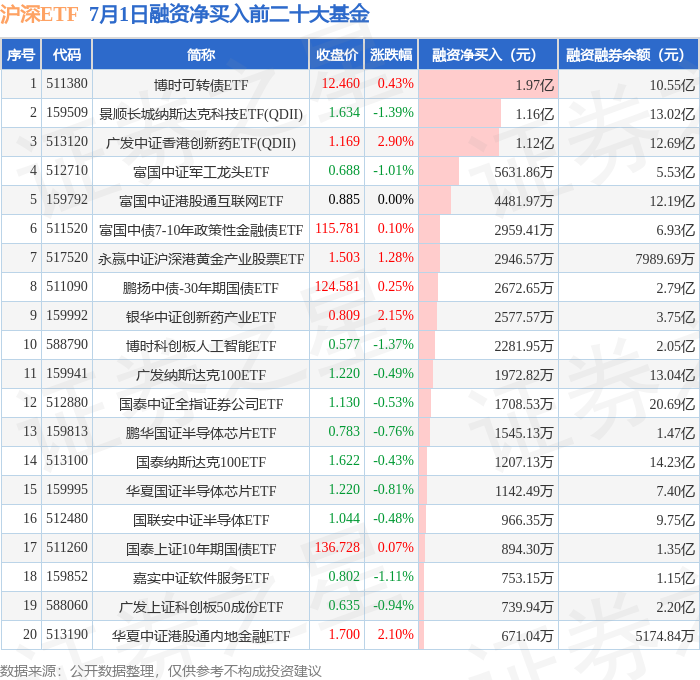Click balance value 20.69亿
The height and width of the screenshot is (680, 700).
tap(672, 404)
